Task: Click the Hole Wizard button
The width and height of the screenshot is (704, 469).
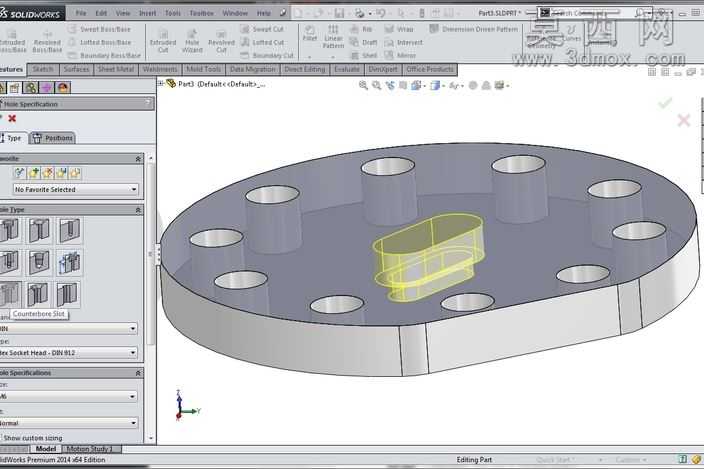Action: 192,41
